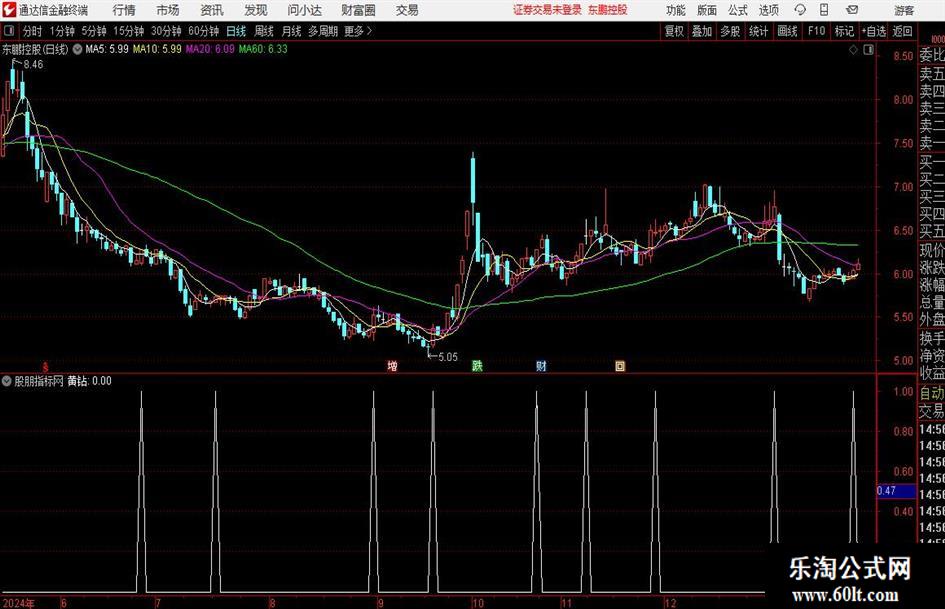The height and width of the screenshot is (609, 945).
Task: Click the indicator settings icon beside 股朋指标网
Action: (7, 381)
